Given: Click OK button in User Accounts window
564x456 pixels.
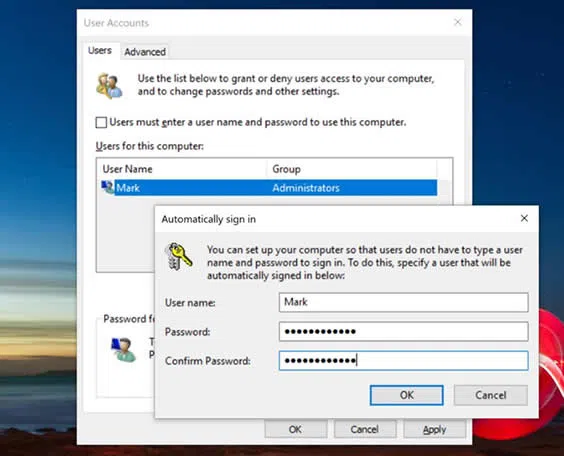Looking at the screenshot, I should [x=295, y=429].
